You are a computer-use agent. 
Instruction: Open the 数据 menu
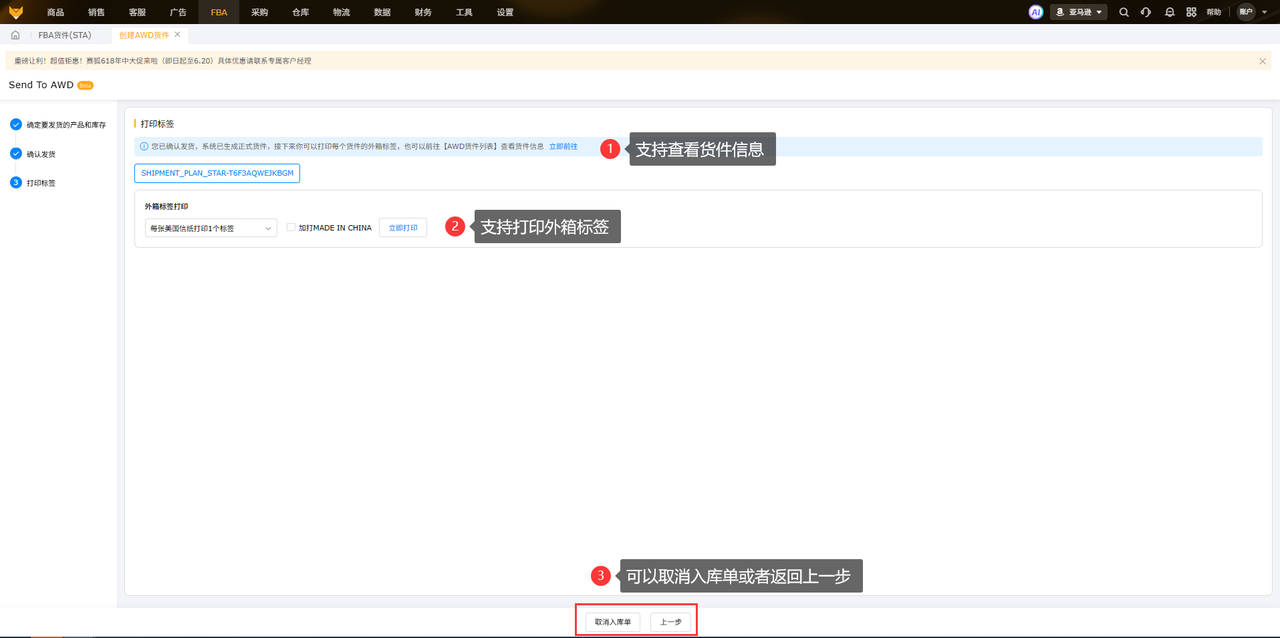click(382, 12)
